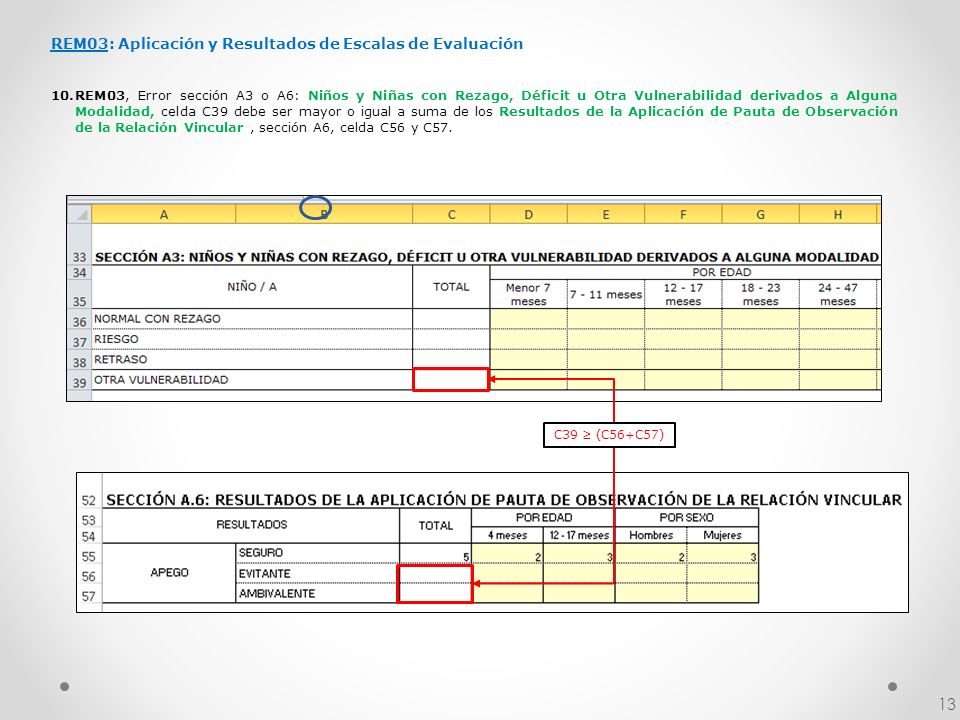Select the RIESGO row label
Viewport: 960px width, 720px height.
252,339
